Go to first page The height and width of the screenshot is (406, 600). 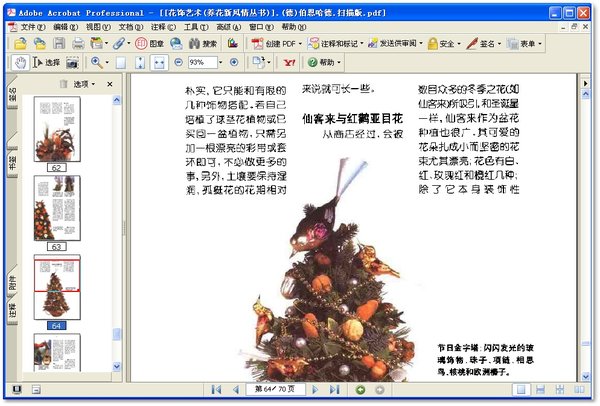(216, 390)
